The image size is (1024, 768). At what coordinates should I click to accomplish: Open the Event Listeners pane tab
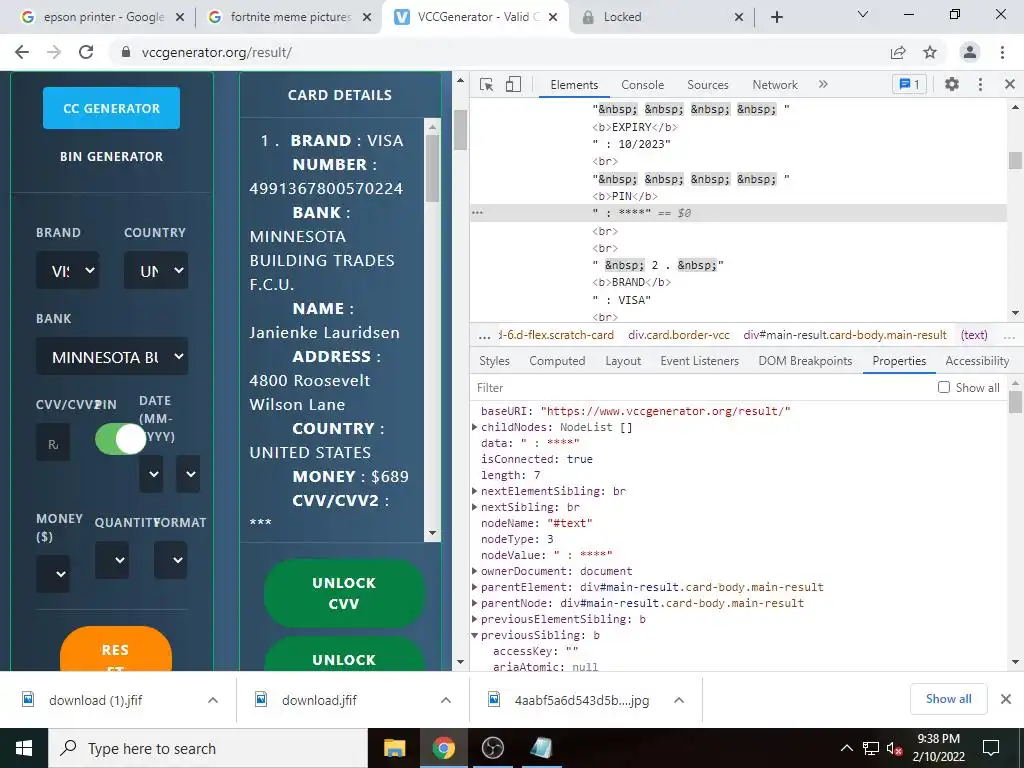699,360
